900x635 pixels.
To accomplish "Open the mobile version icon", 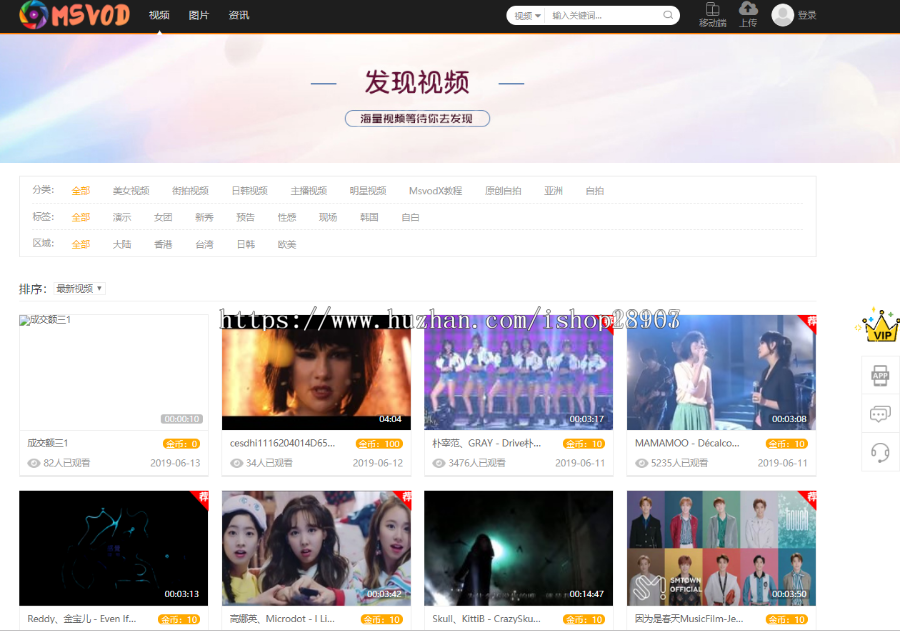I will click(712, 9).
